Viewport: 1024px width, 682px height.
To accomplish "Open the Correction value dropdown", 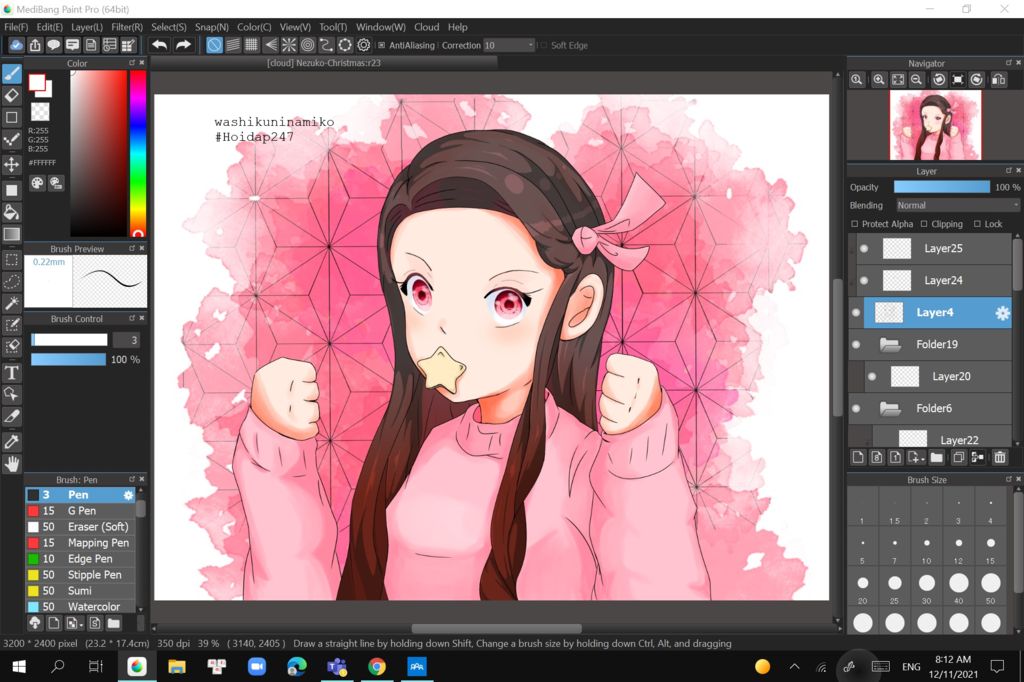I will tap(509, 45).
